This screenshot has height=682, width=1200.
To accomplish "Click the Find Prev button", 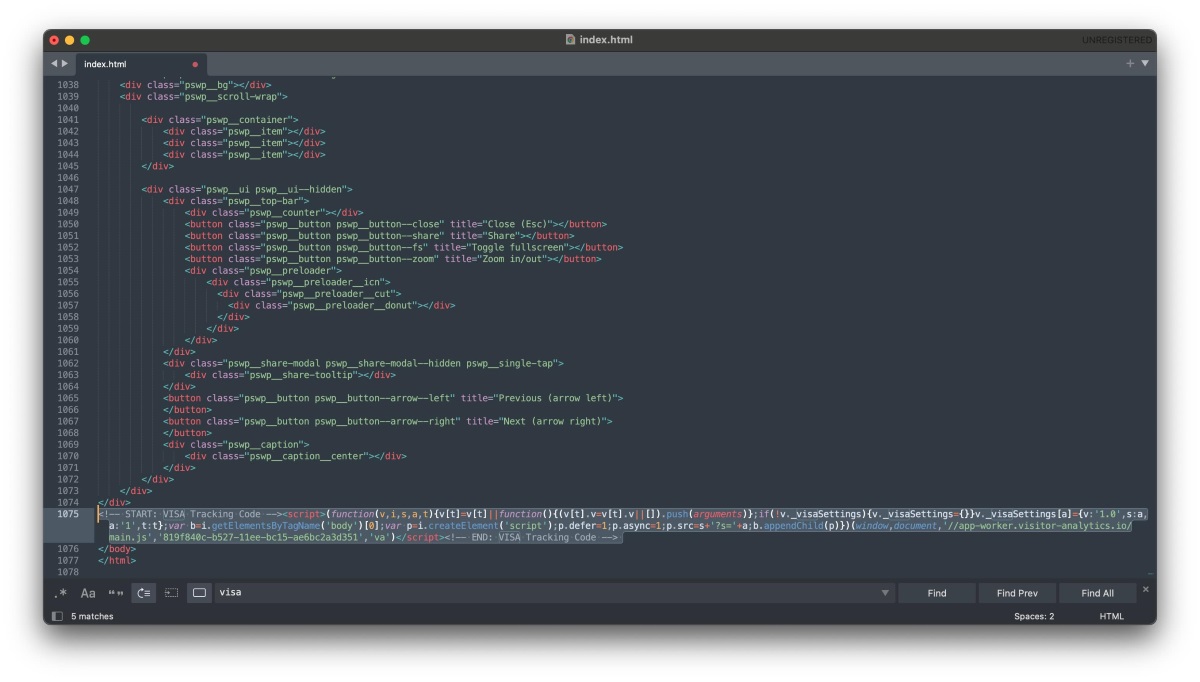I will pos(1017,593).
